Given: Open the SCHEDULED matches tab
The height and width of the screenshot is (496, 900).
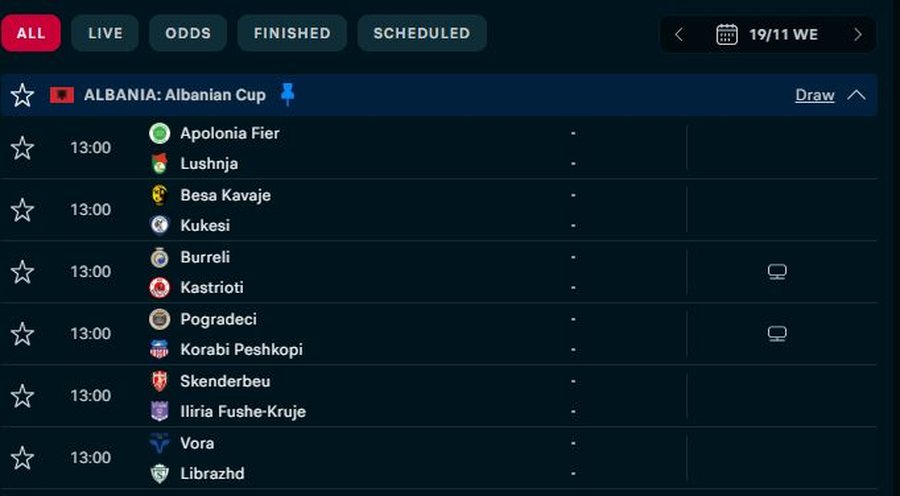Looking at the screenshot, I should [x=422, y=33].
